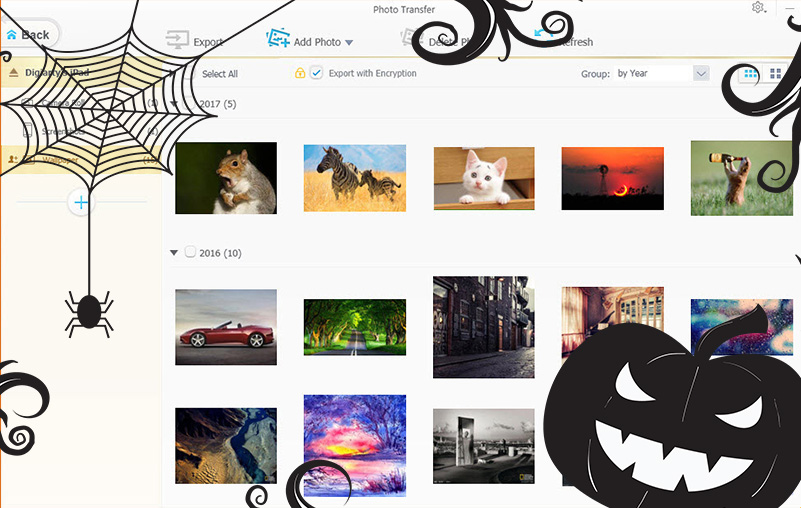
Task: Collapse the 2016 photo group
Action: 175,253
